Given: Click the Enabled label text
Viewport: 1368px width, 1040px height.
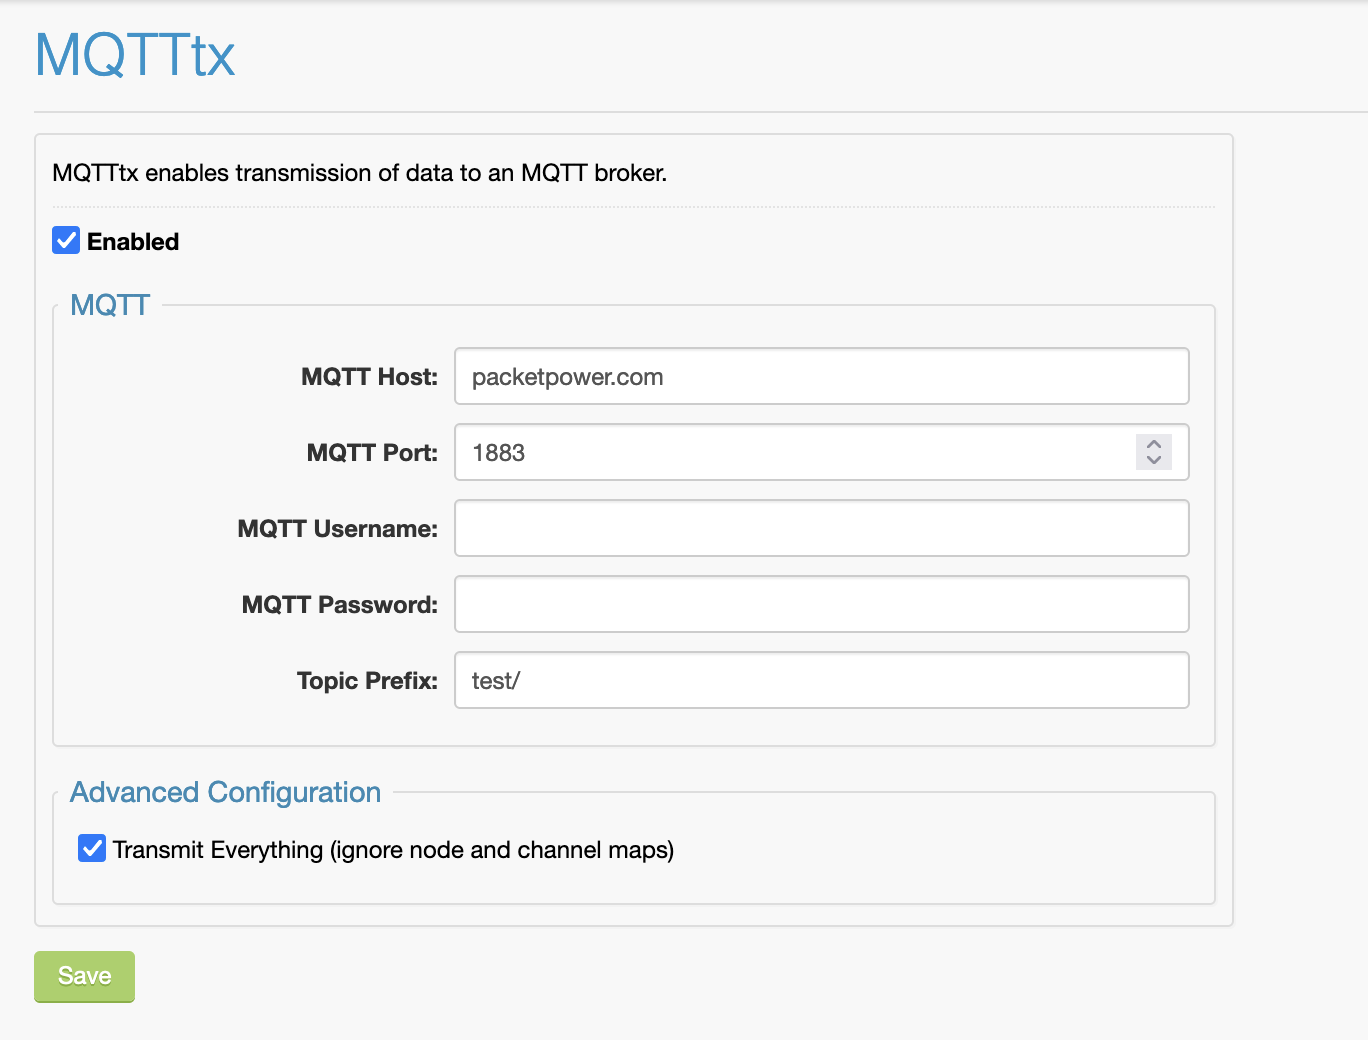Looking at the screenshot, I should (x=133, y=242).
